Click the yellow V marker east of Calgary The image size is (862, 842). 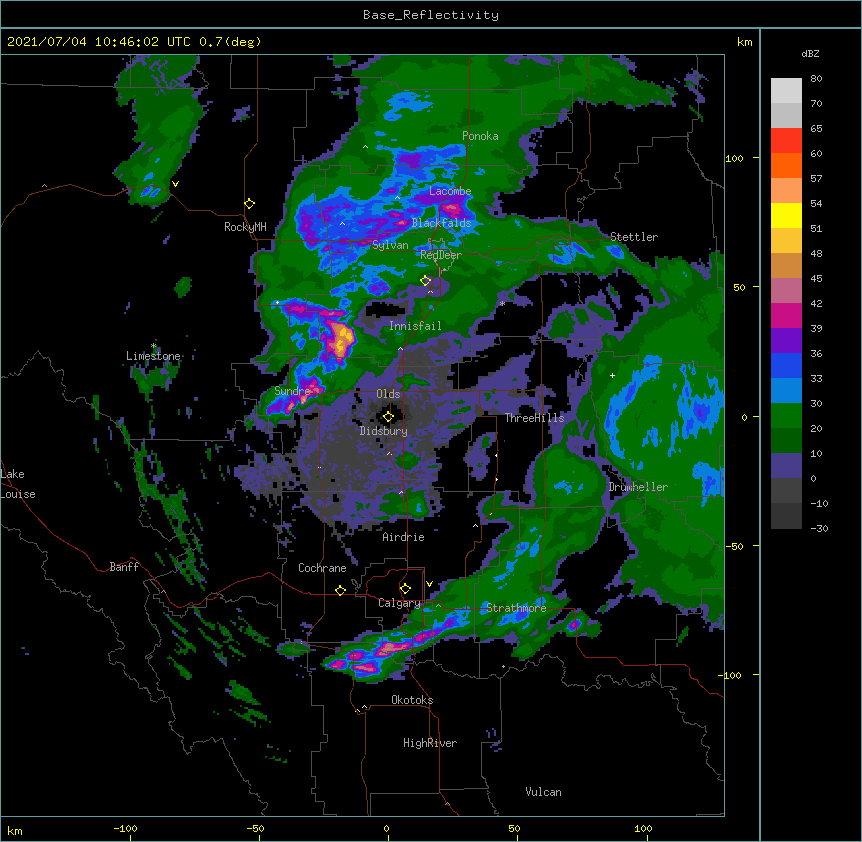point(429,584)
